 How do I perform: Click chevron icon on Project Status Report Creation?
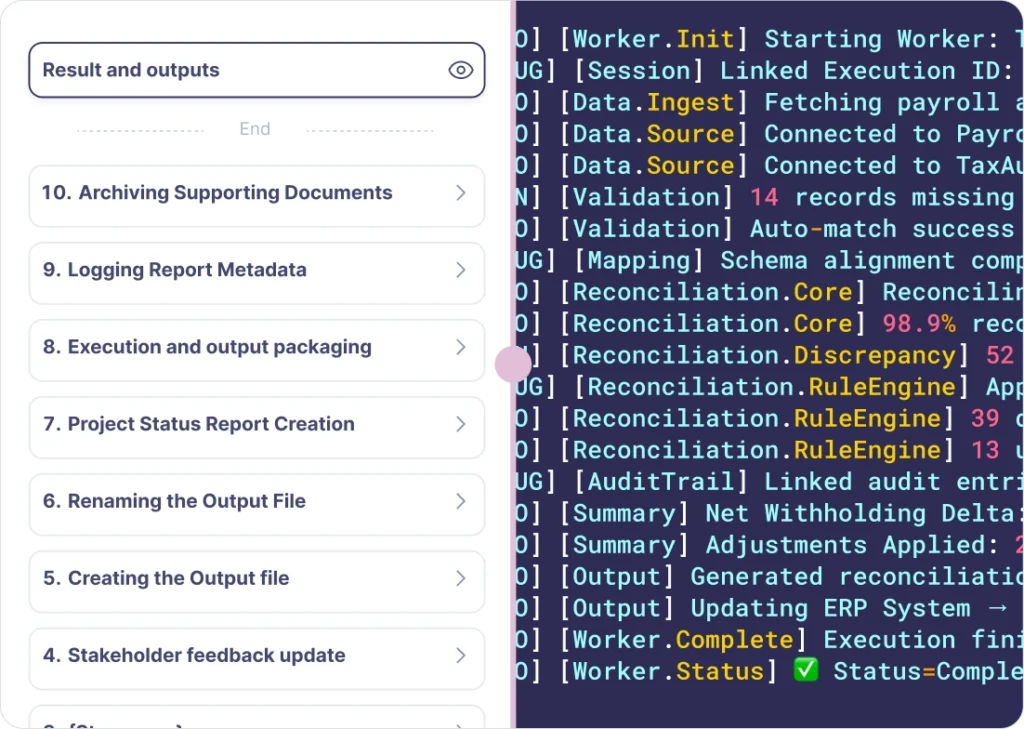click(x=461, y=424)
